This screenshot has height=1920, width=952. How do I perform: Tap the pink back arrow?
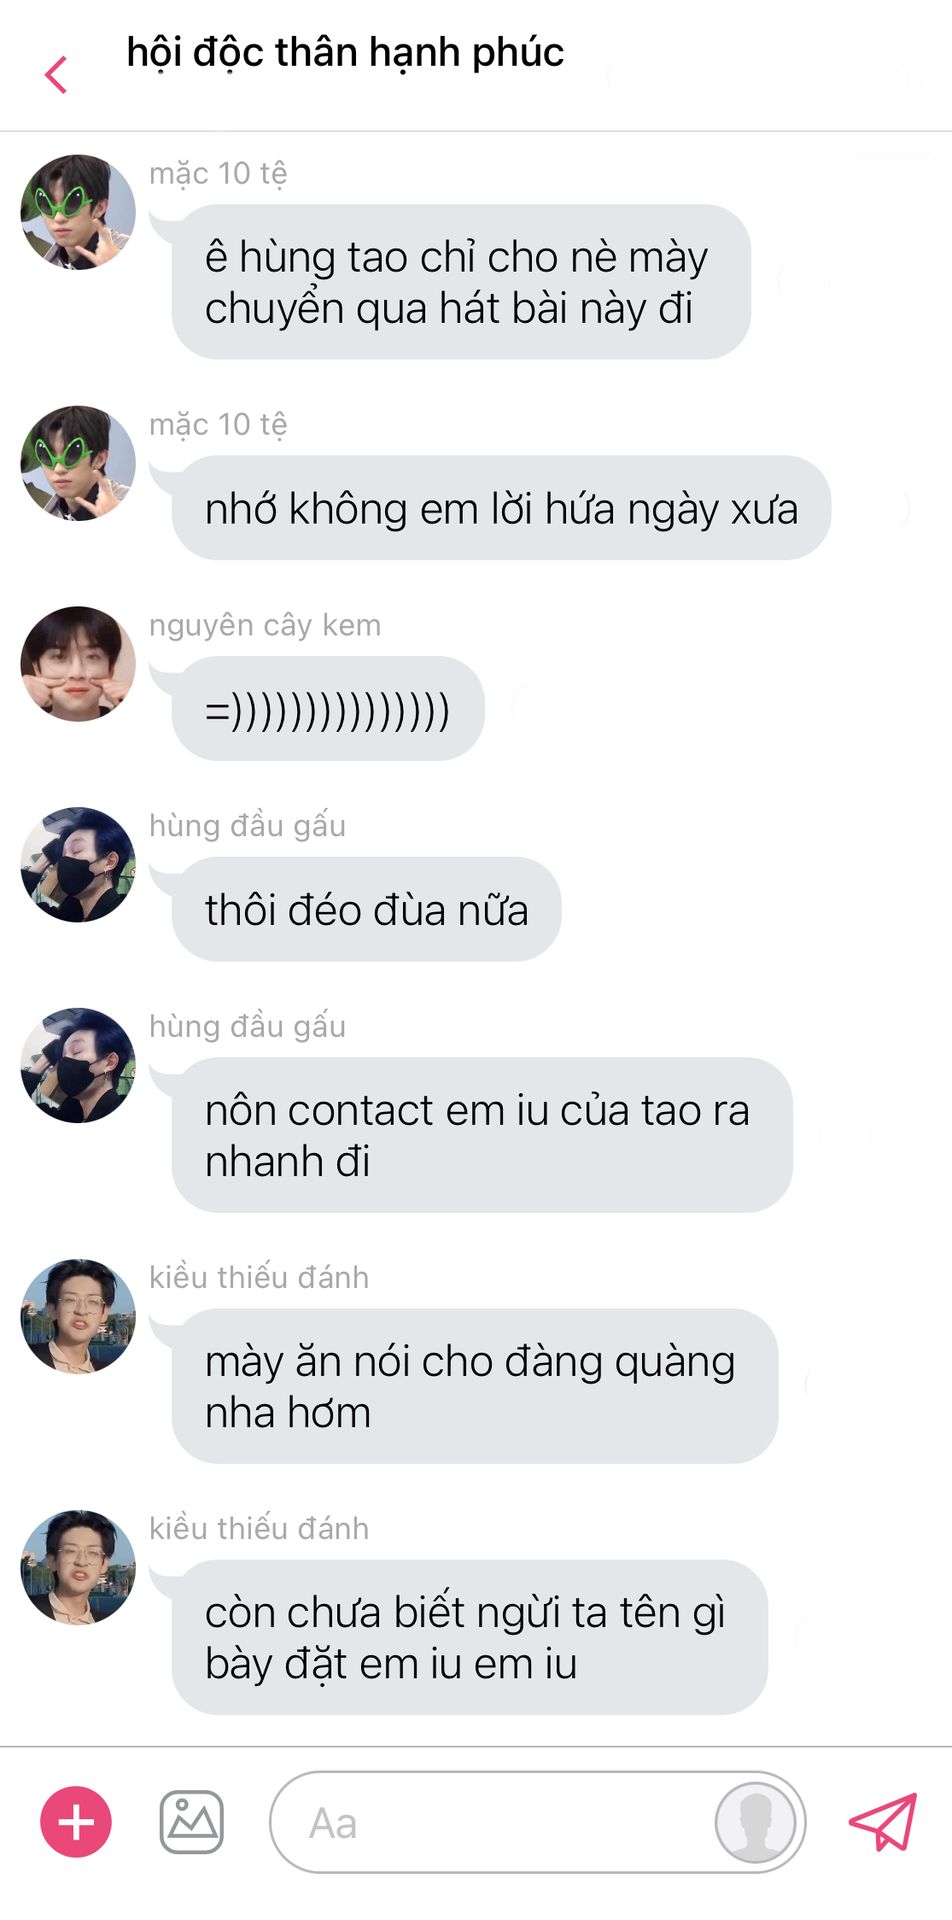coord(56,75)
